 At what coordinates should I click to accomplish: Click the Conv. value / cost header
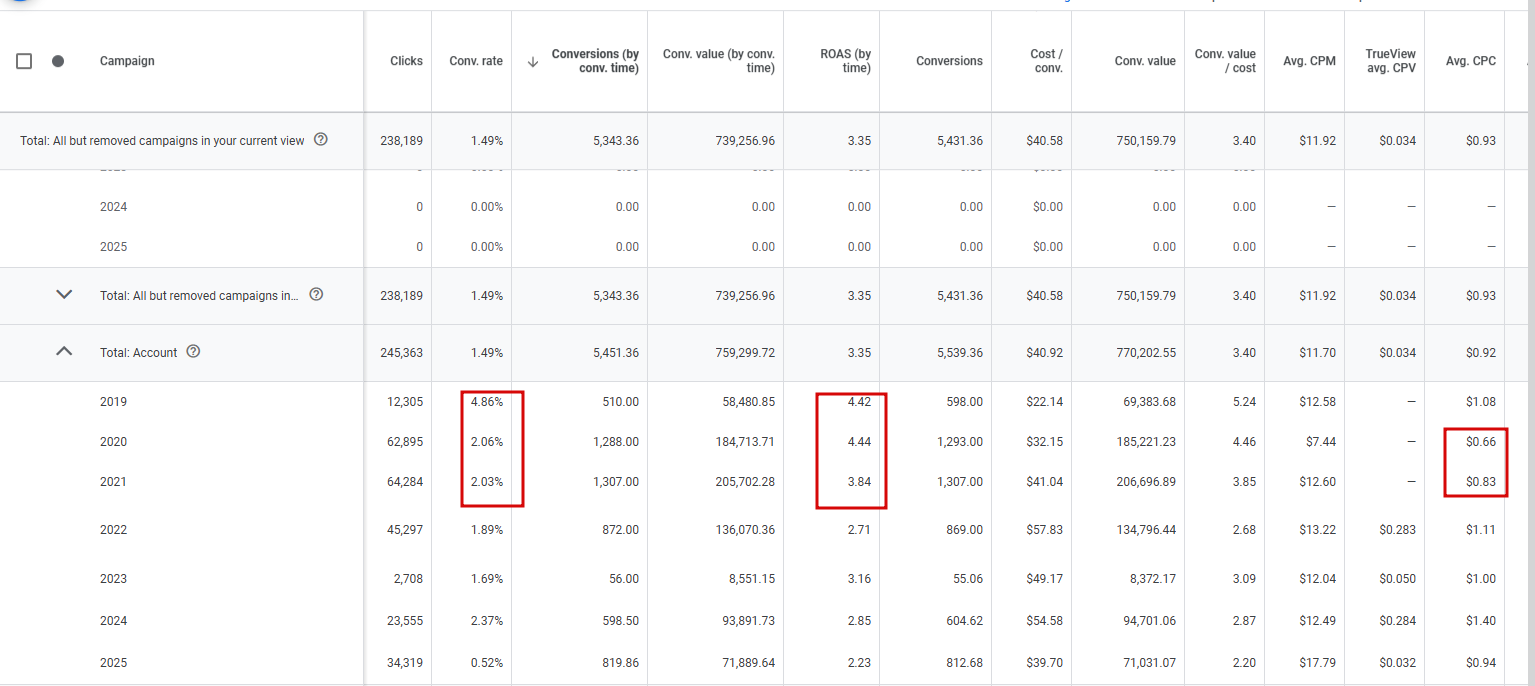[x=1225, y=61]
